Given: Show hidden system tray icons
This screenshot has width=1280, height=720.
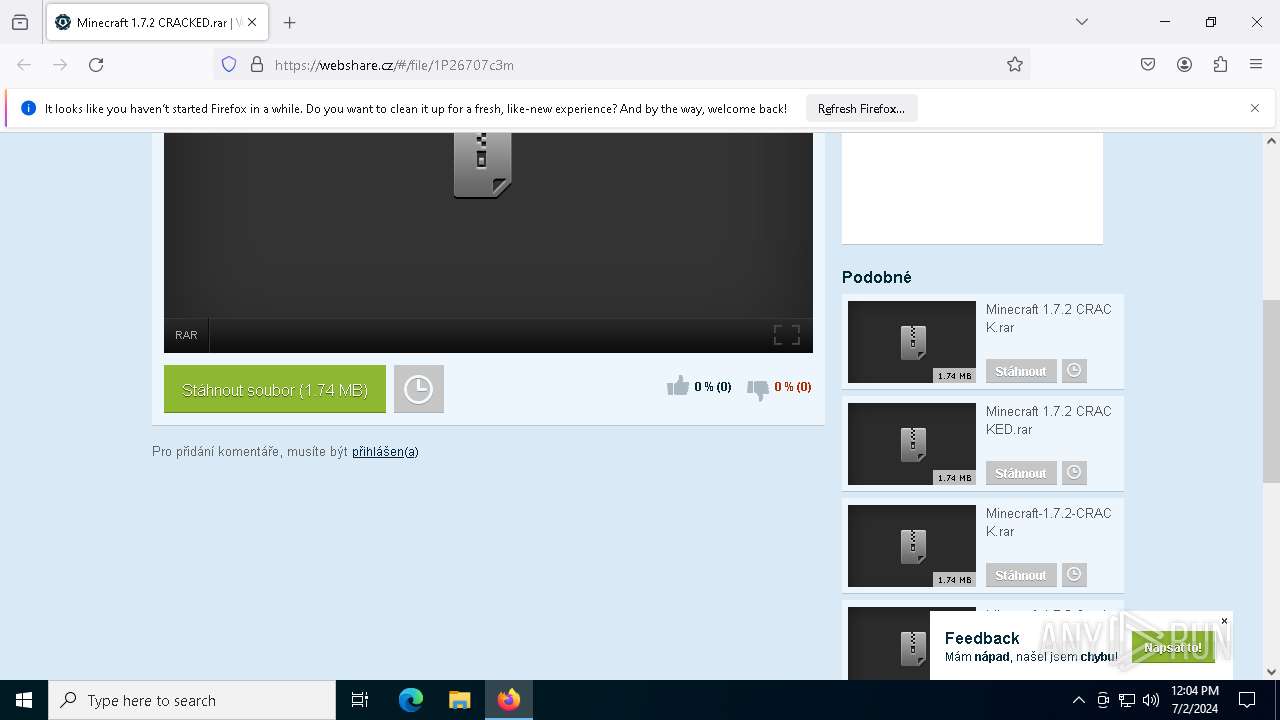Looking at the screenshot, I should pos(1078,700).
